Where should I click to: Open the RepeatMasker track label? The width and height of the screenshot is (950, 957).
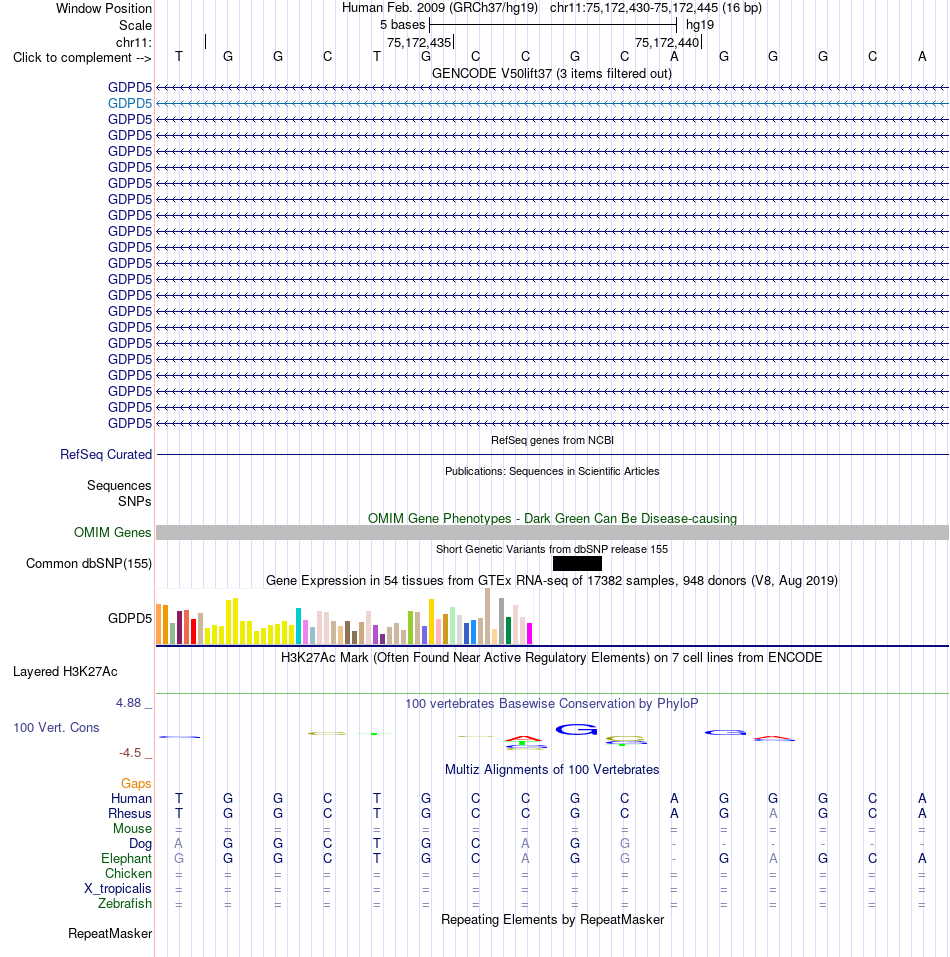tap(110, 934)
